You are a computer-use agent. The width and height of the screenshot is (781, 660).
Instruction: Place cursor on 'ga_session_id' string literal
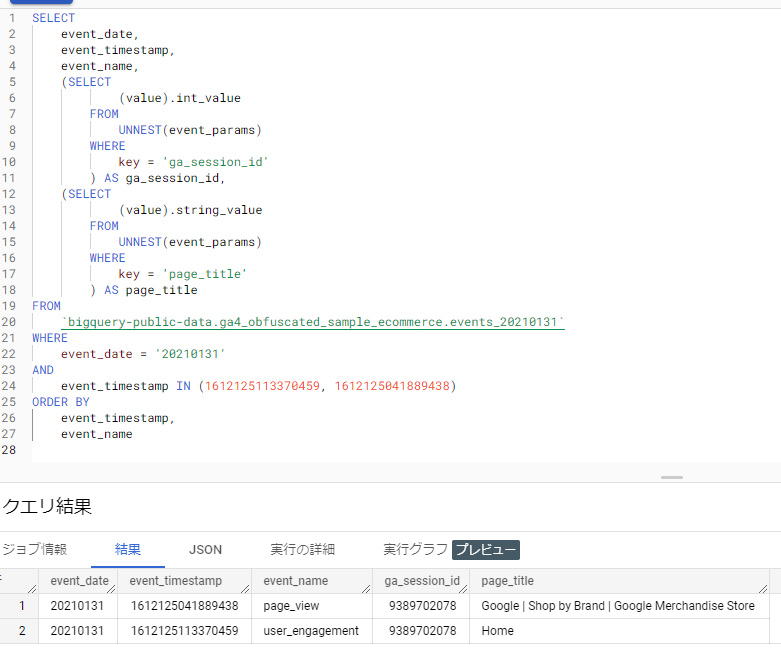215,162
